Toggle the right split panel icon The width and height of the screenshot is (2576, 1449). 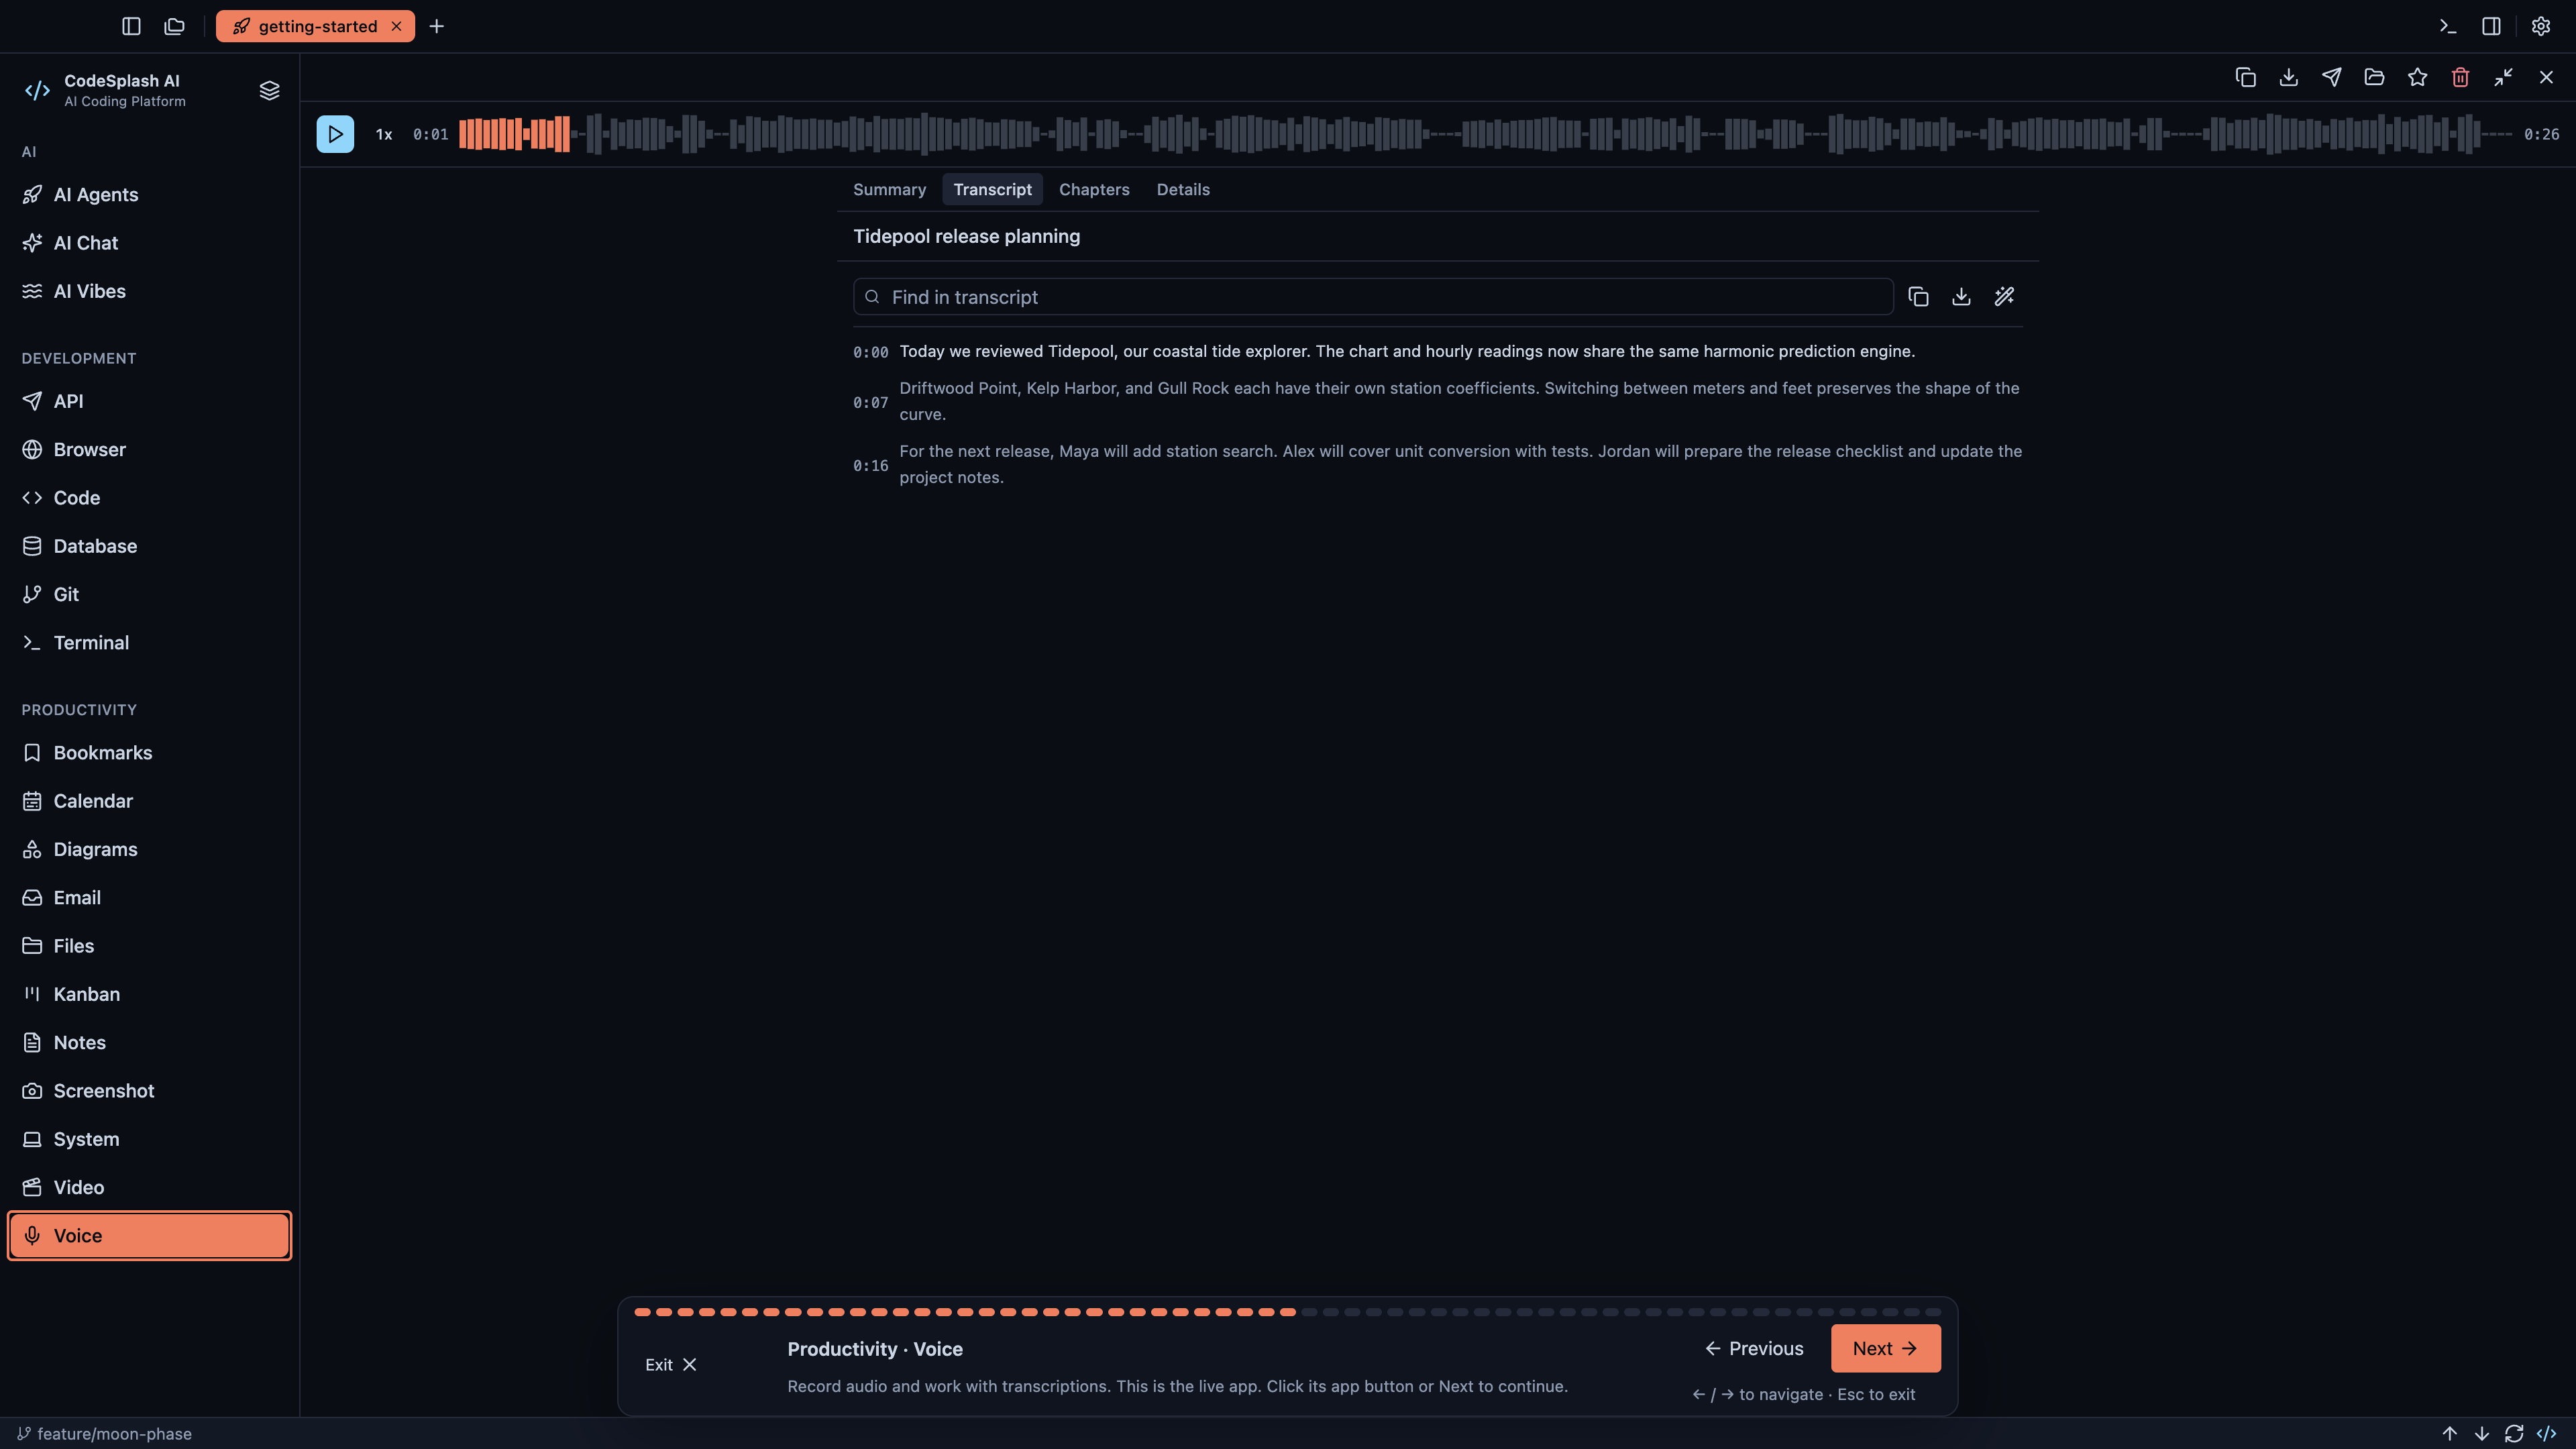(x=2491, y=26)
